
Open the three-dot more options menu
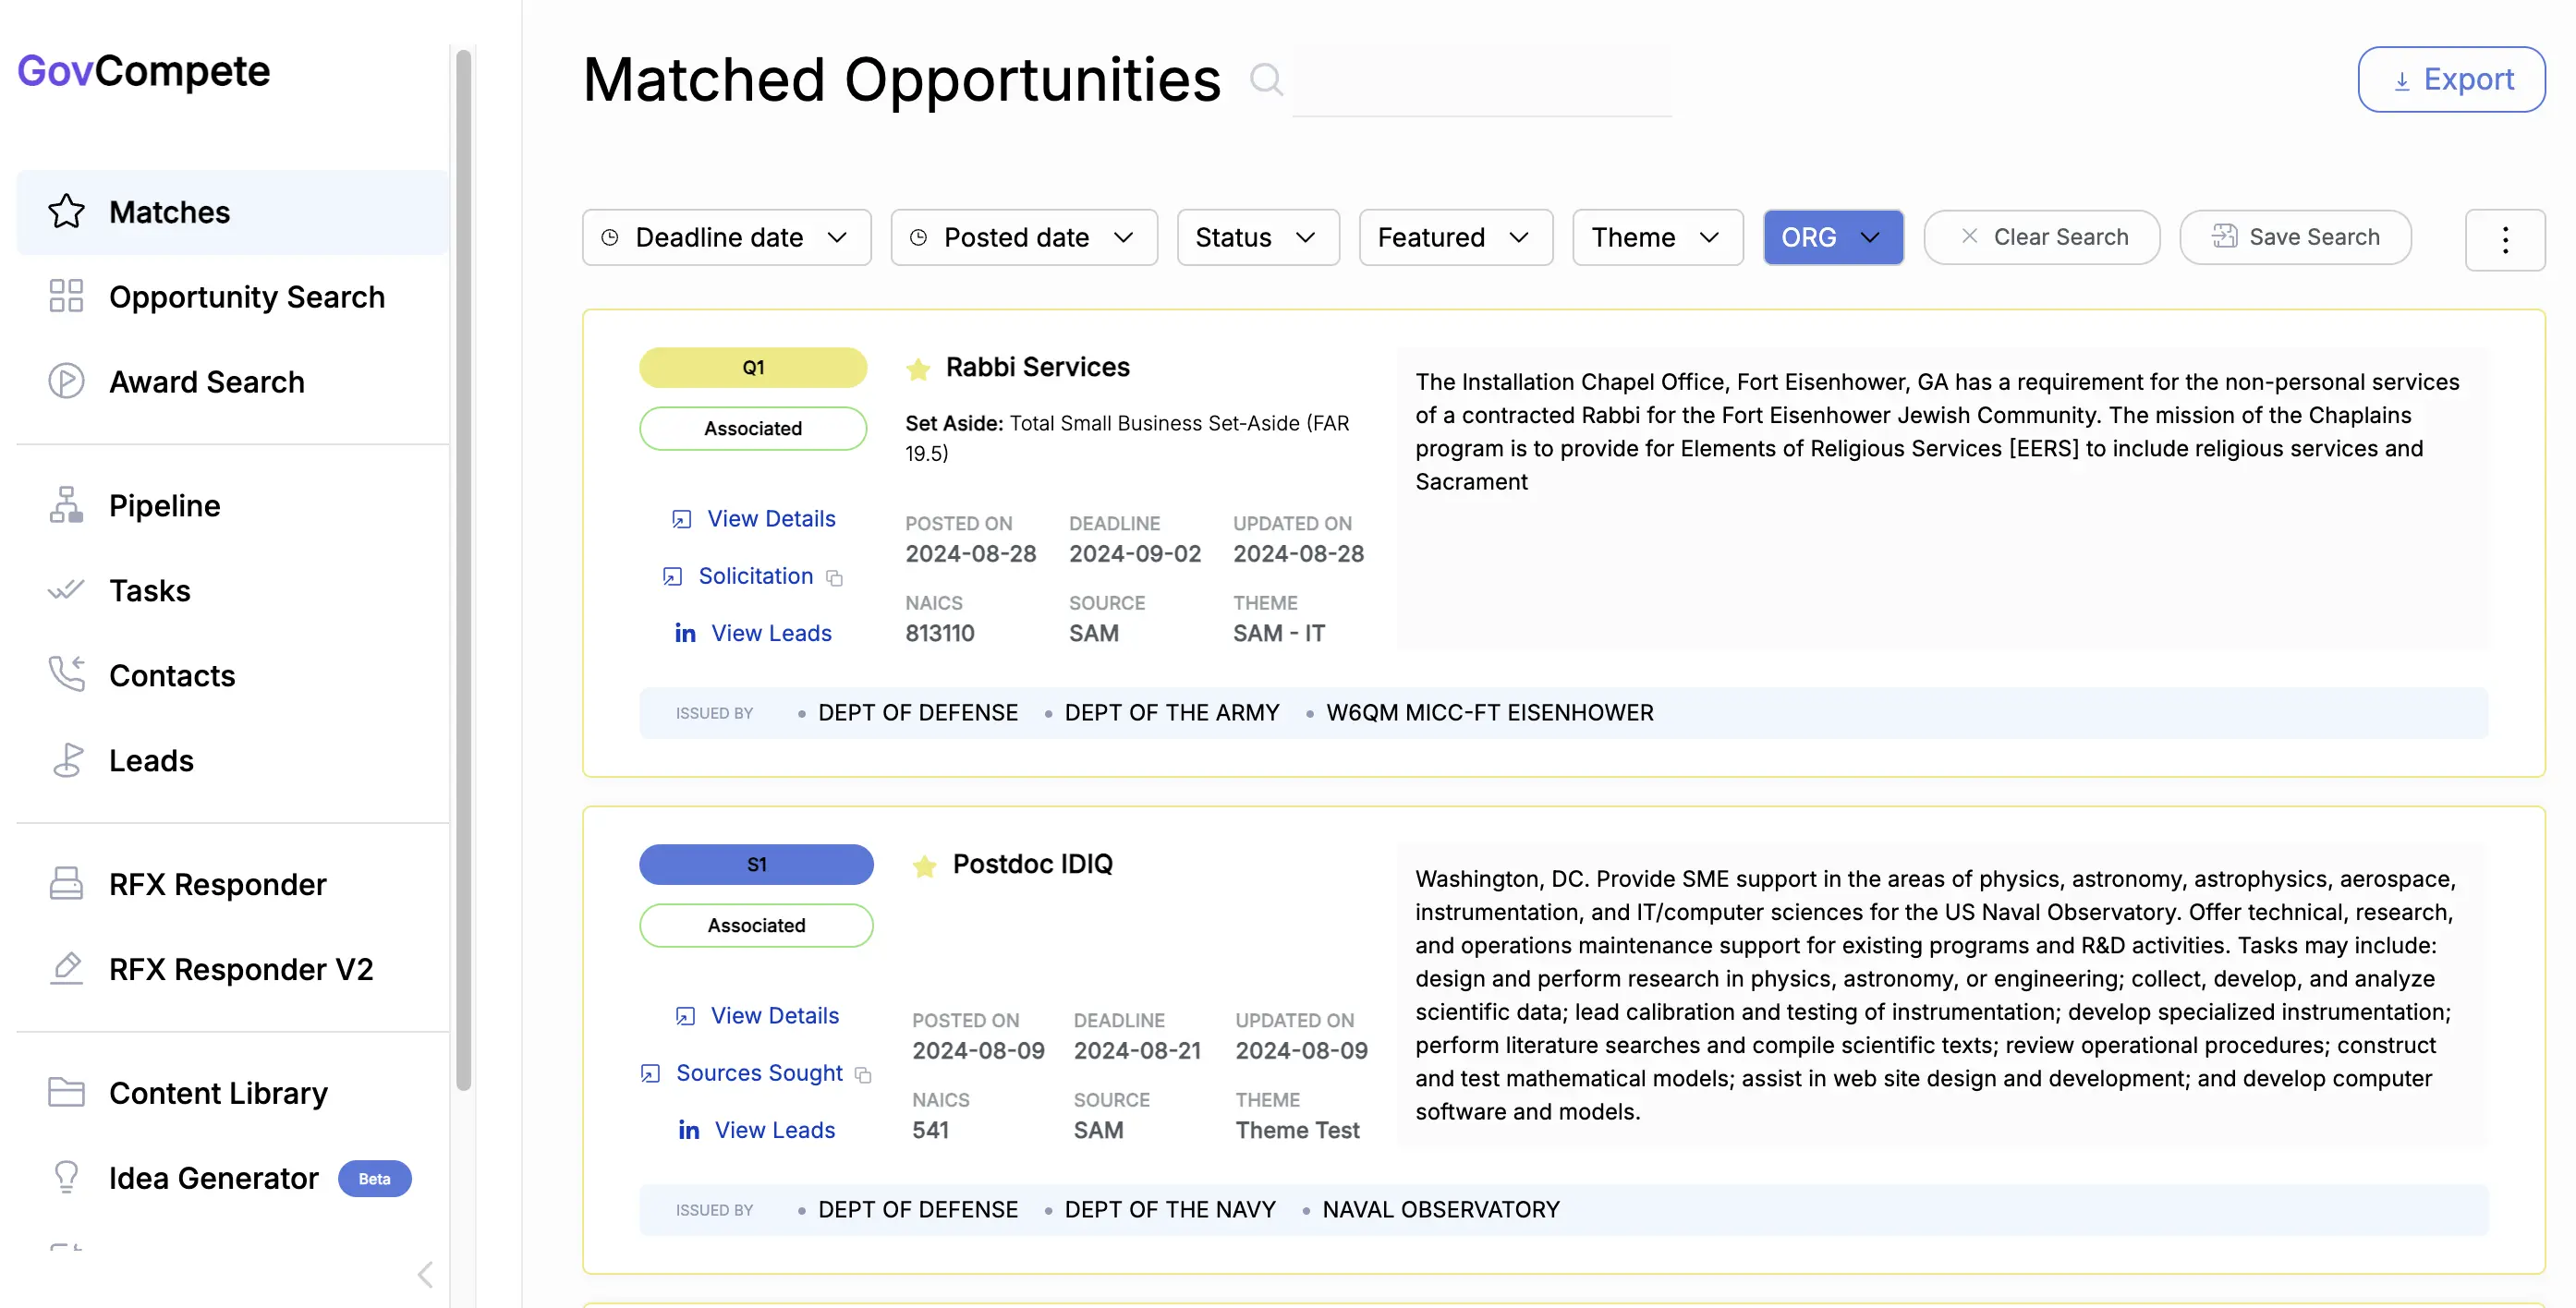(x=2504, y=239)
